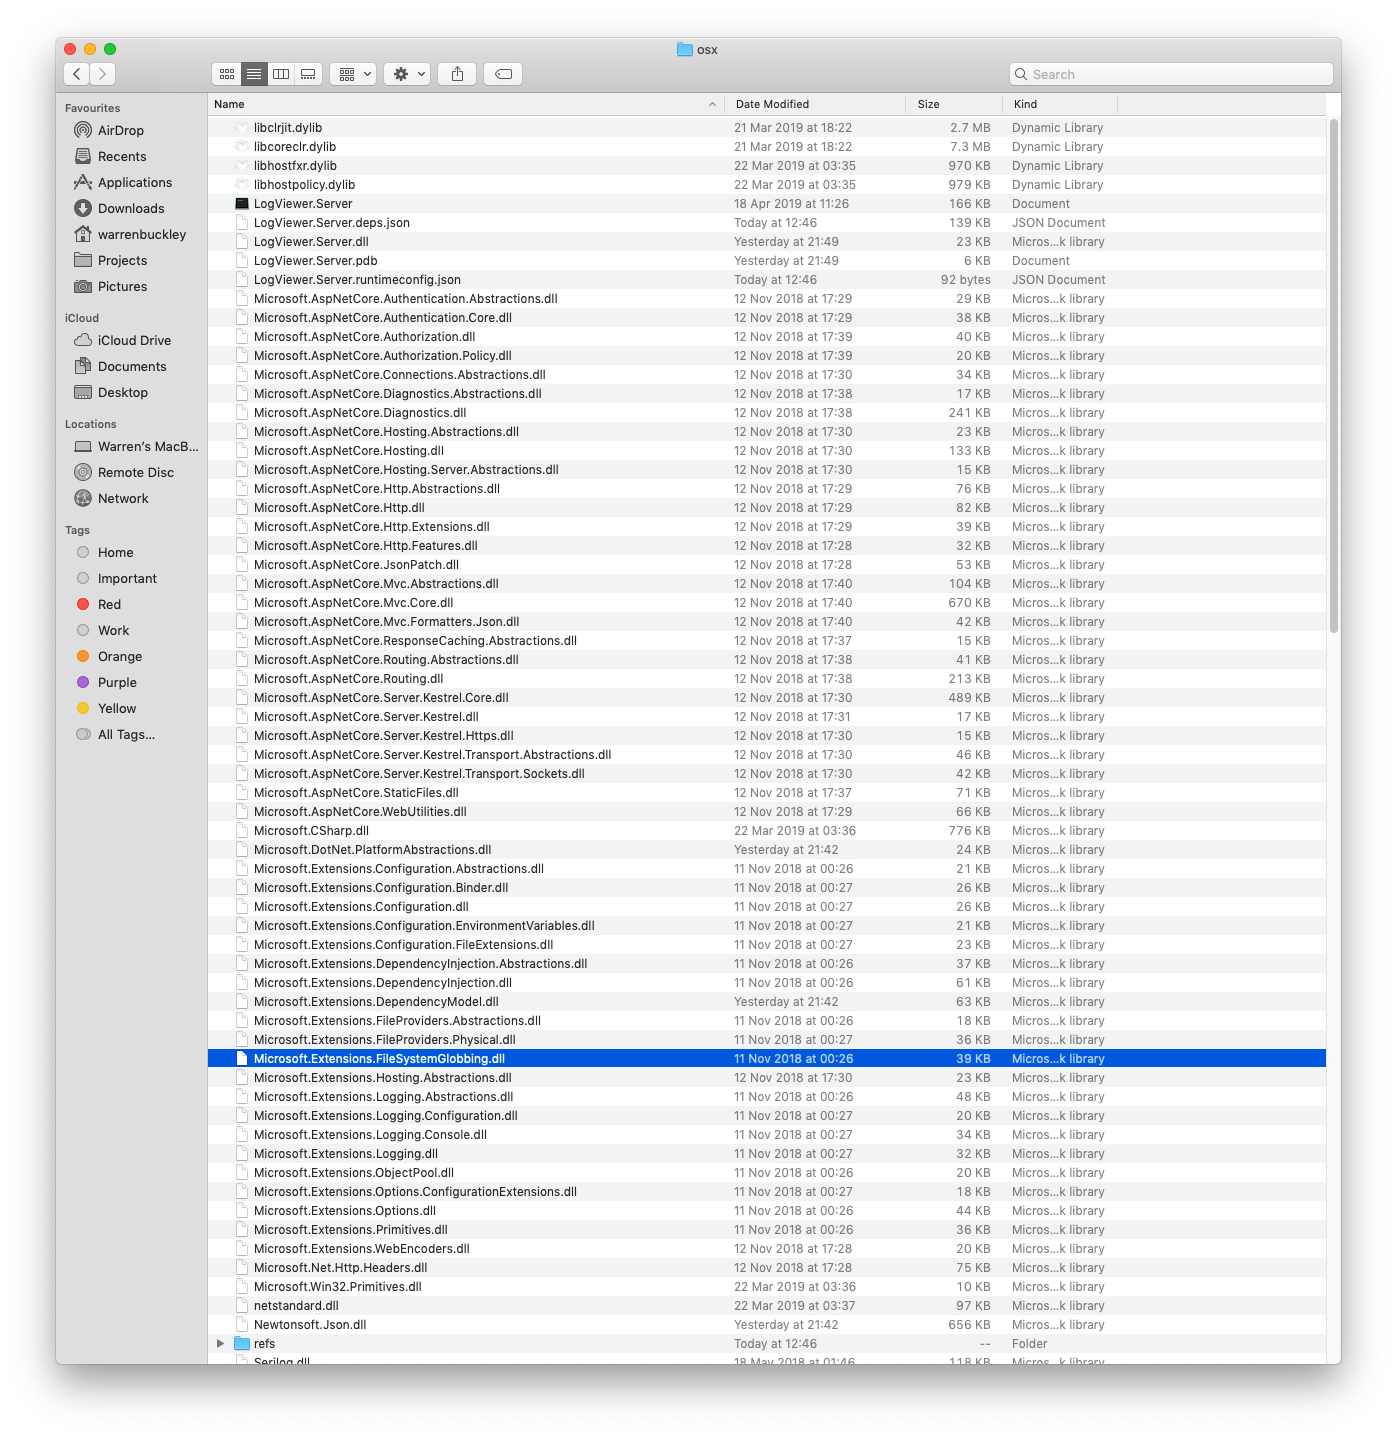
Task: Switch to icon view
Action: (226, 73)
